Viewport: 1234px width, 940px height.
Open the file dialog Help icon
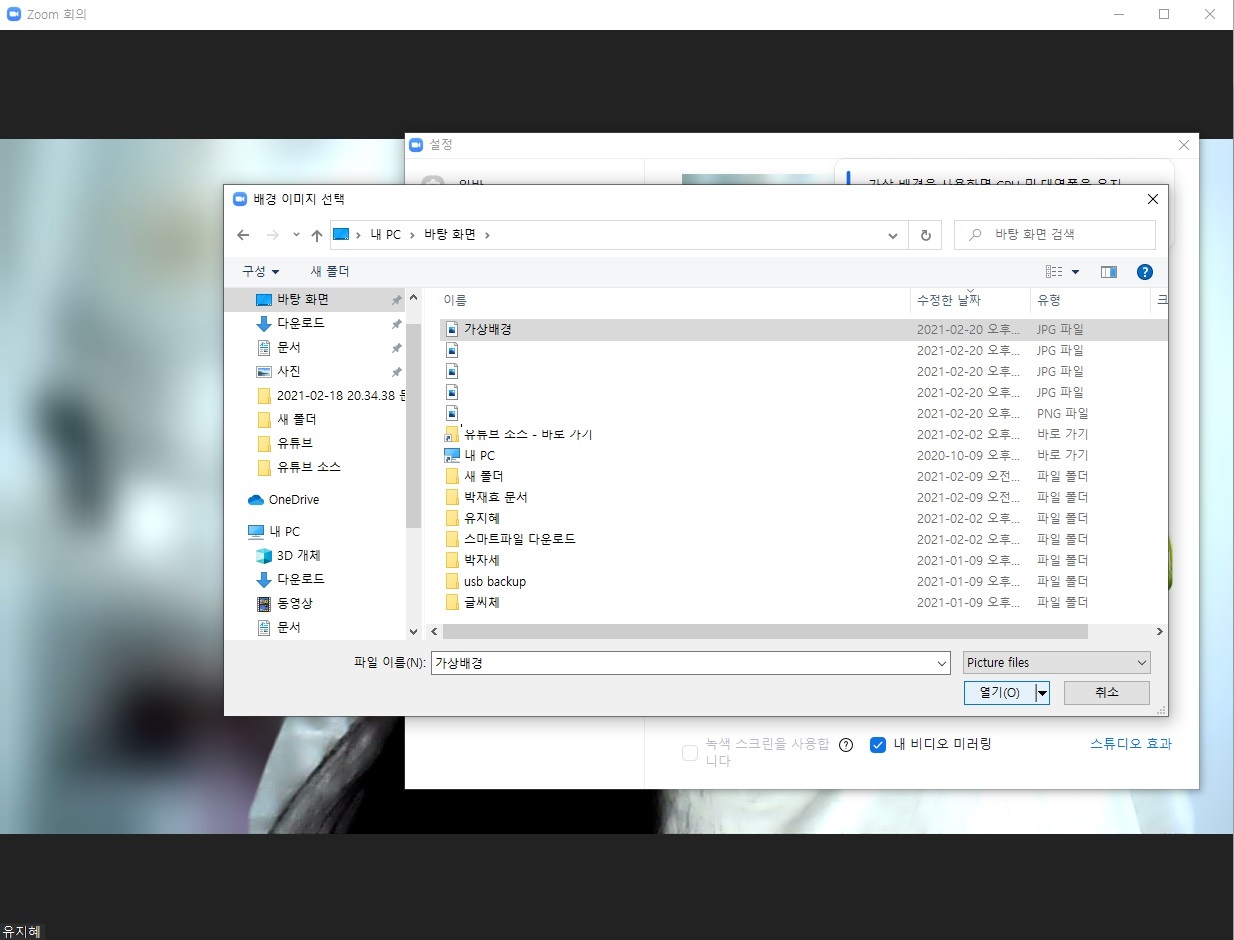1145,272
